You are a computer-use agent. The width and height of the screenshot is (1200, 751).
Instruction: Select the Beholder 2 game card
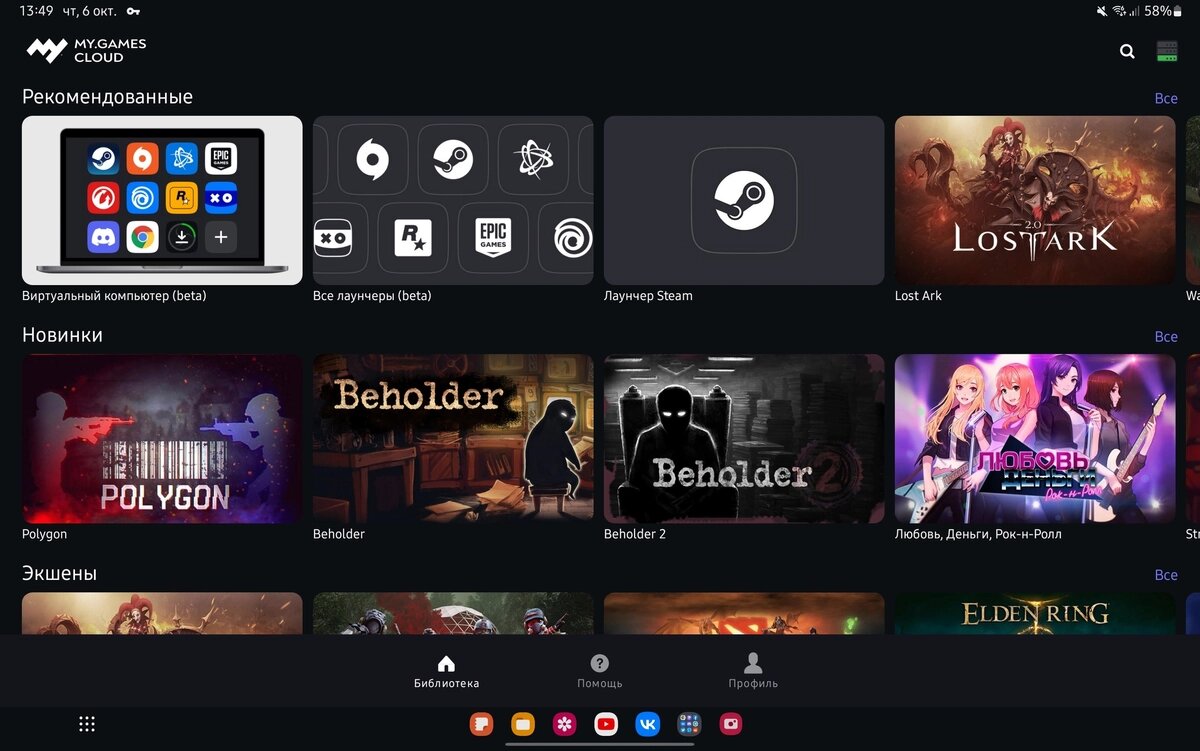(x=744, y=438)
